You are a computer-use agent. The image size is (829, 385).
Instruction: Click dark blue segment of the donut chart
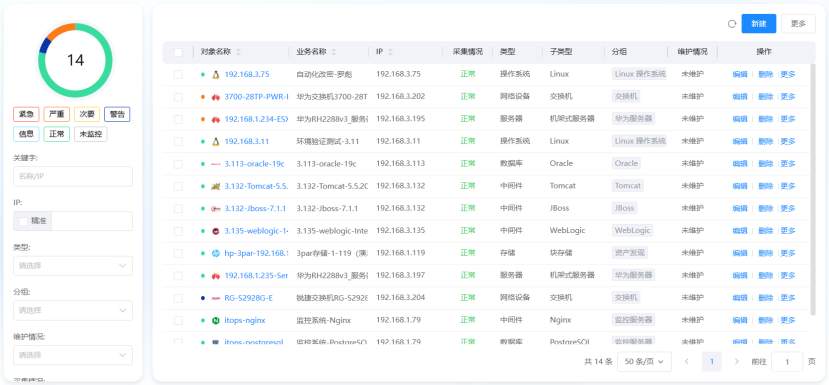pos(44,47)
